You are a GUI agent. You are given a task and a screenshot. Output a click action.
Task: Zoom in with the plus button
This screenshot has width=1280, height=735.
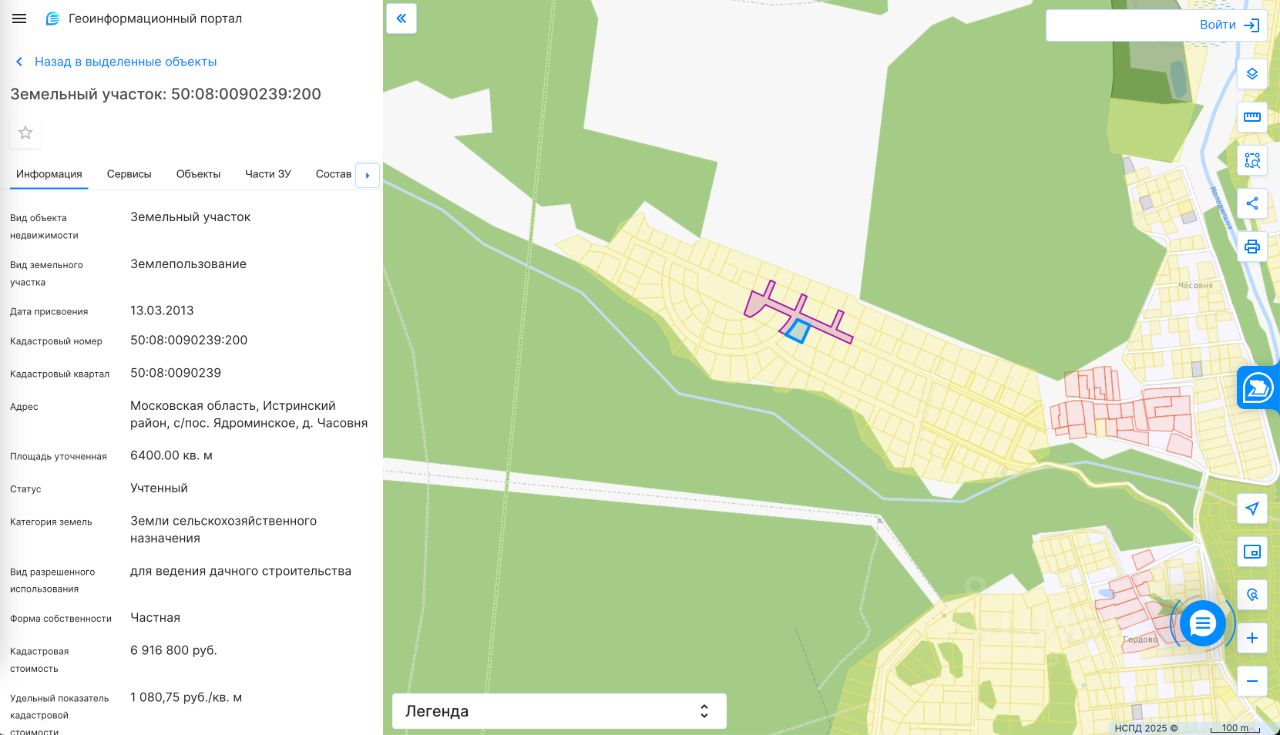coord(1252,638)
